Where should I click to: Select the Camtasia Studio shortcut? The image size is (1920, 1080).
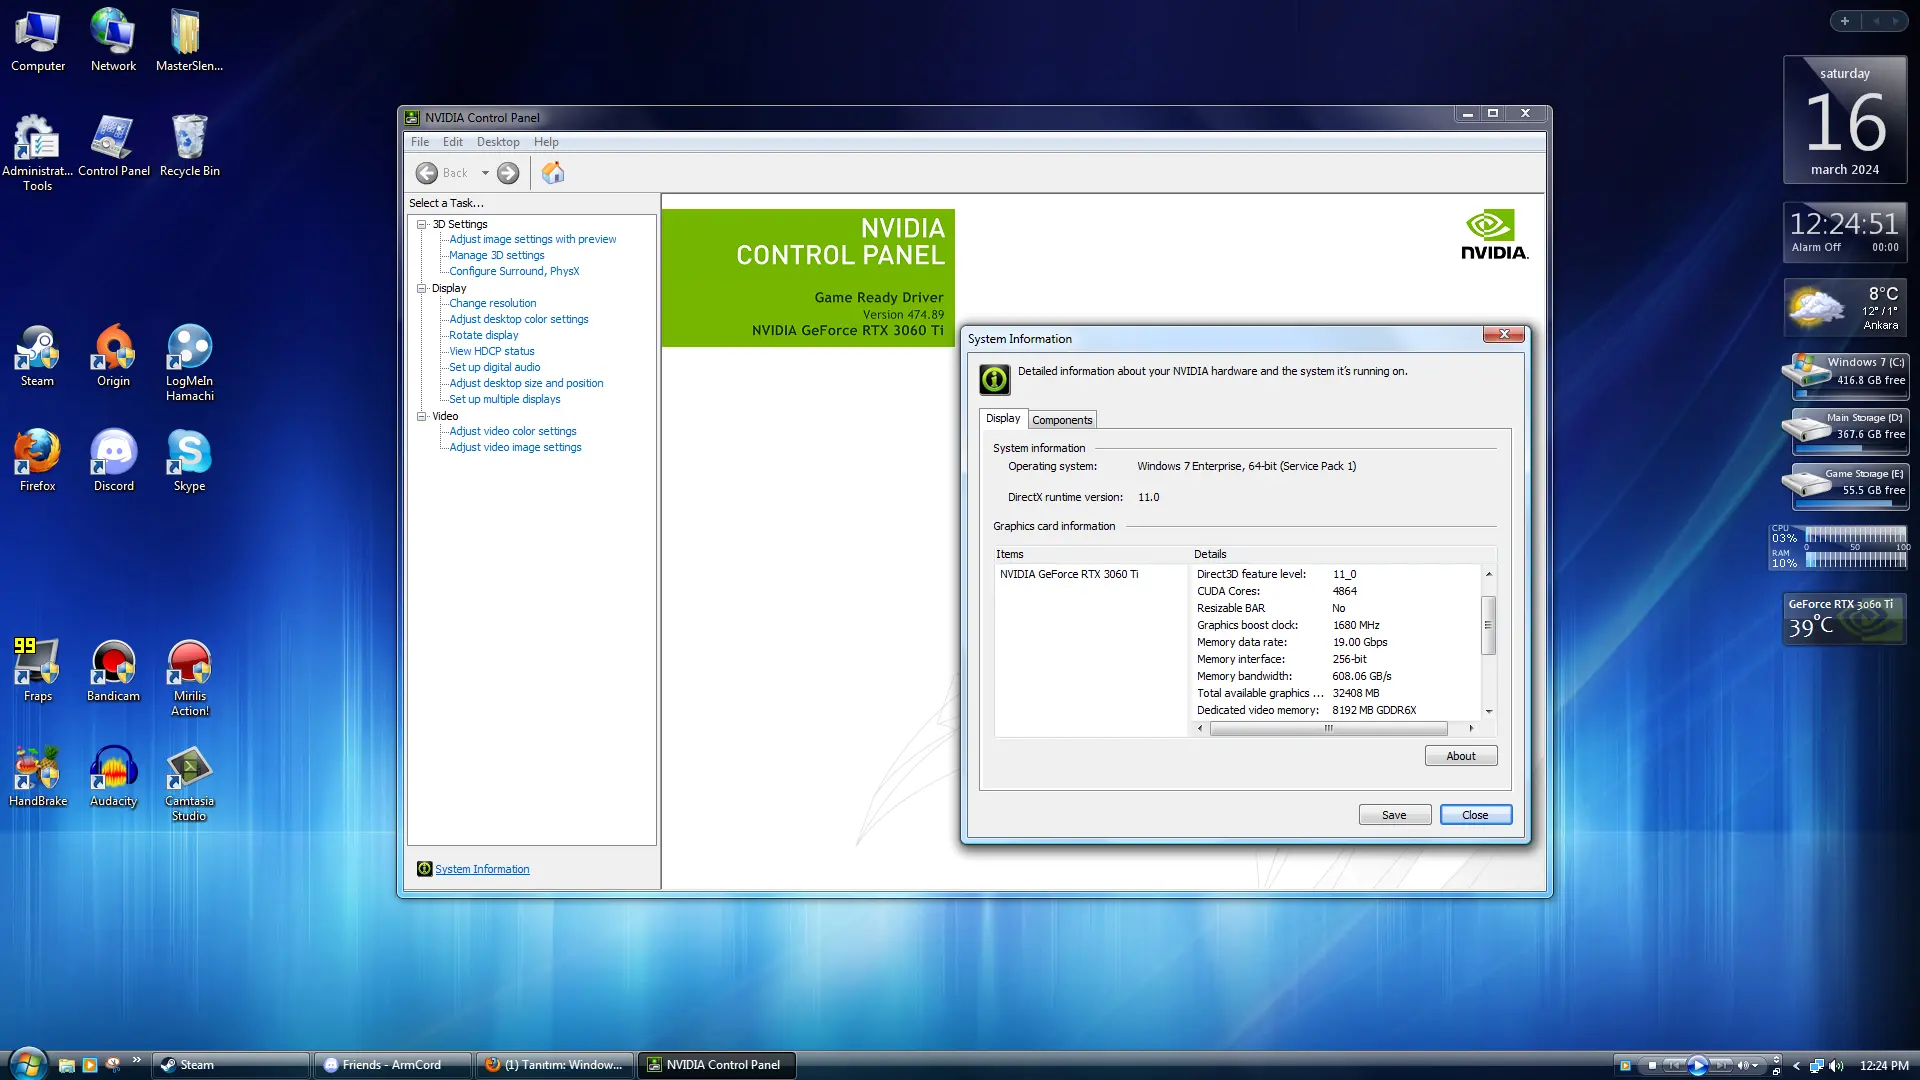tap(189, 784)
